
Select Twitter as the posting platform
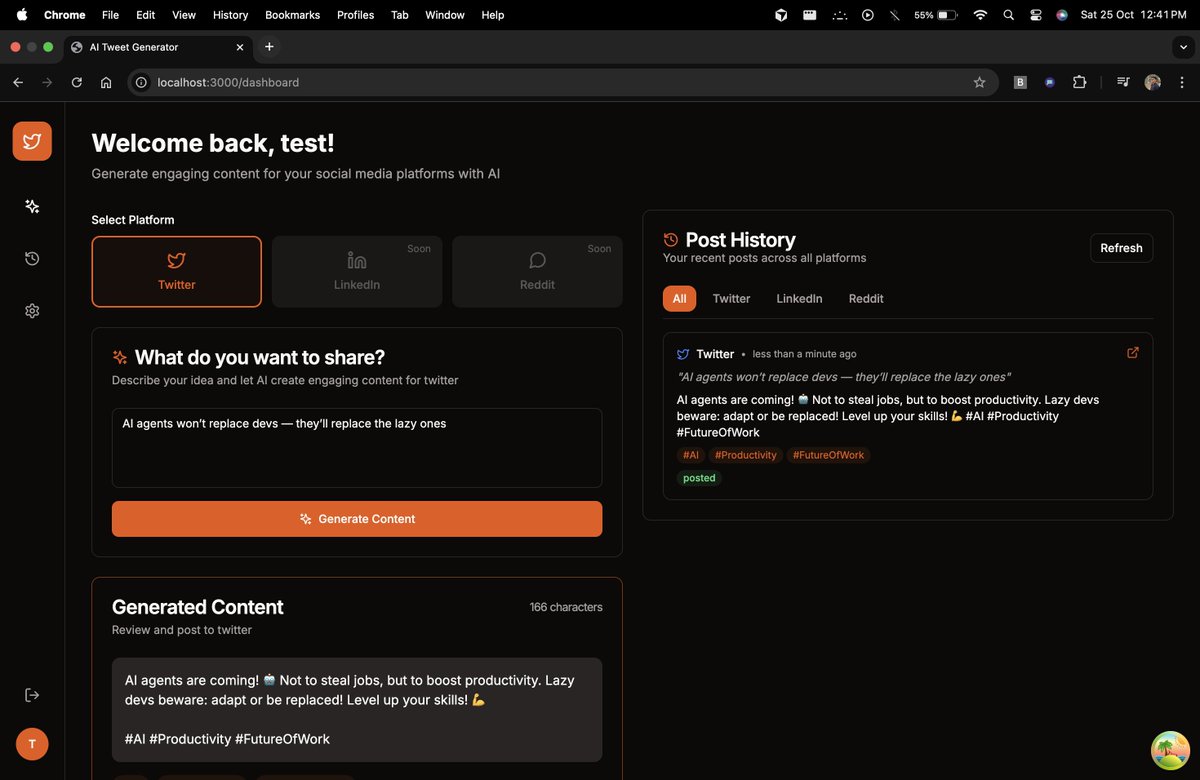coord(176,271)
